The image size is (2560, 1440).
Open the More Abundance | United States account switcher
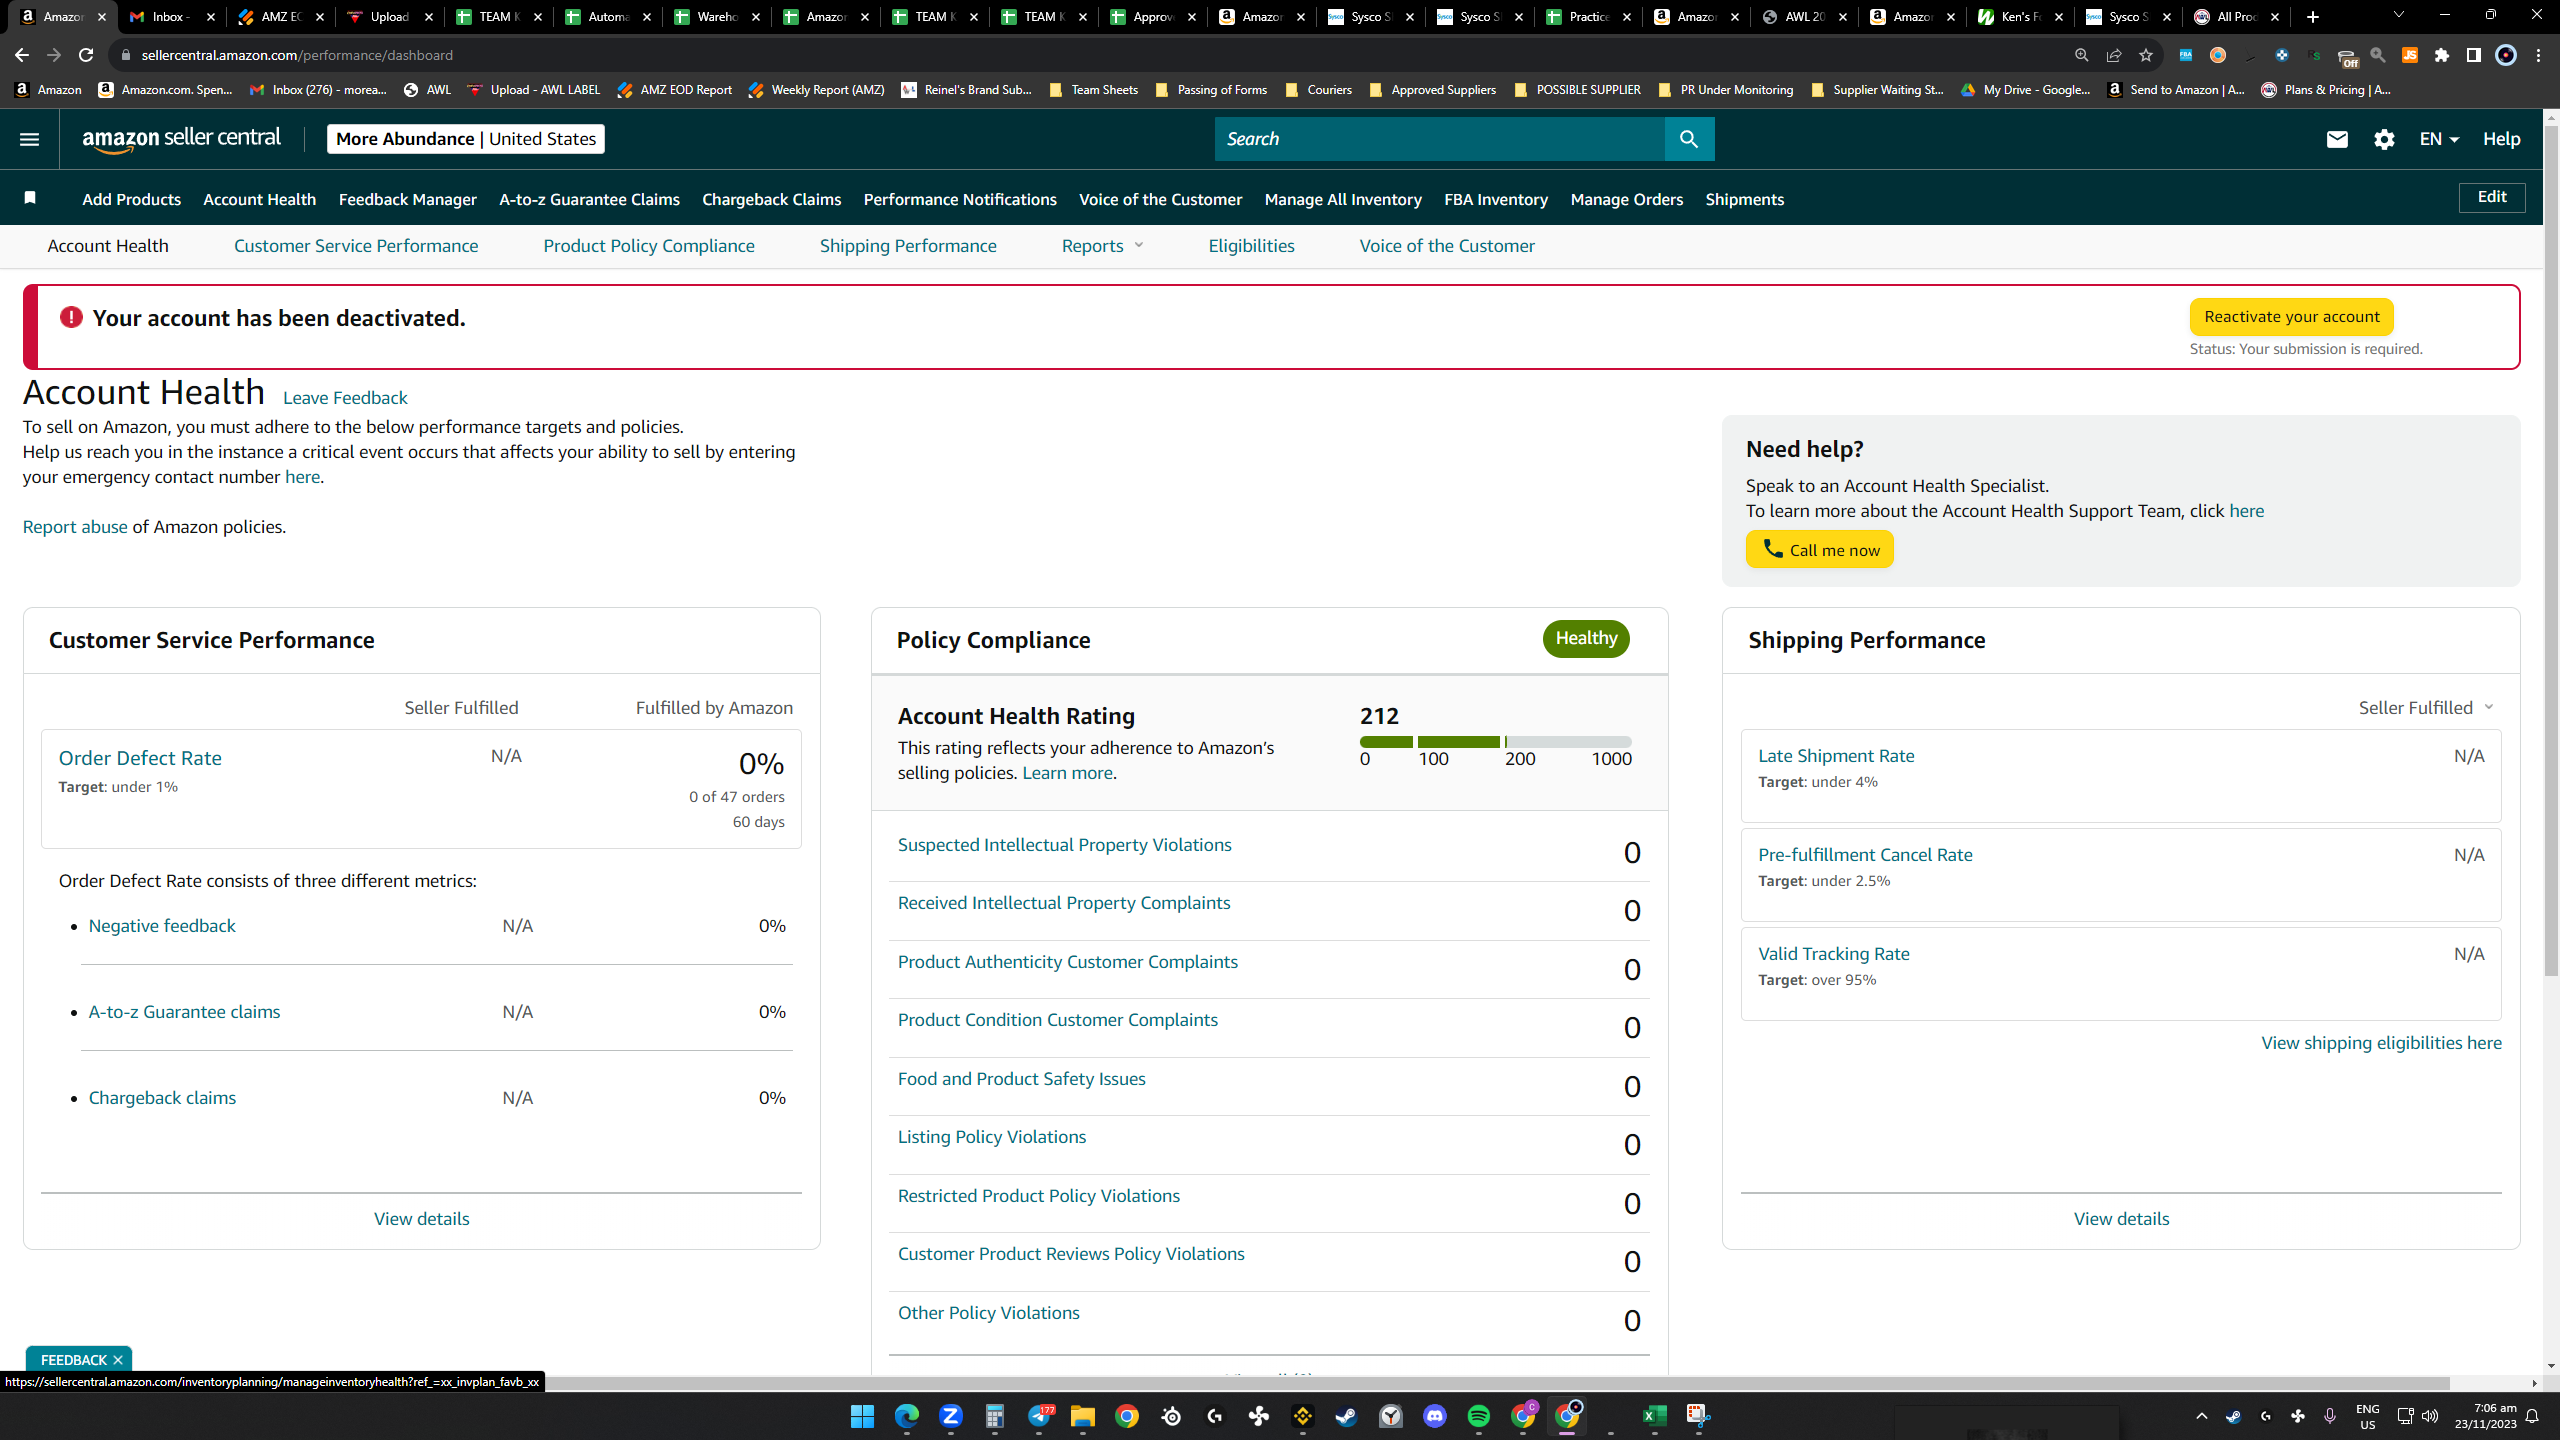(x=466, y=139)
